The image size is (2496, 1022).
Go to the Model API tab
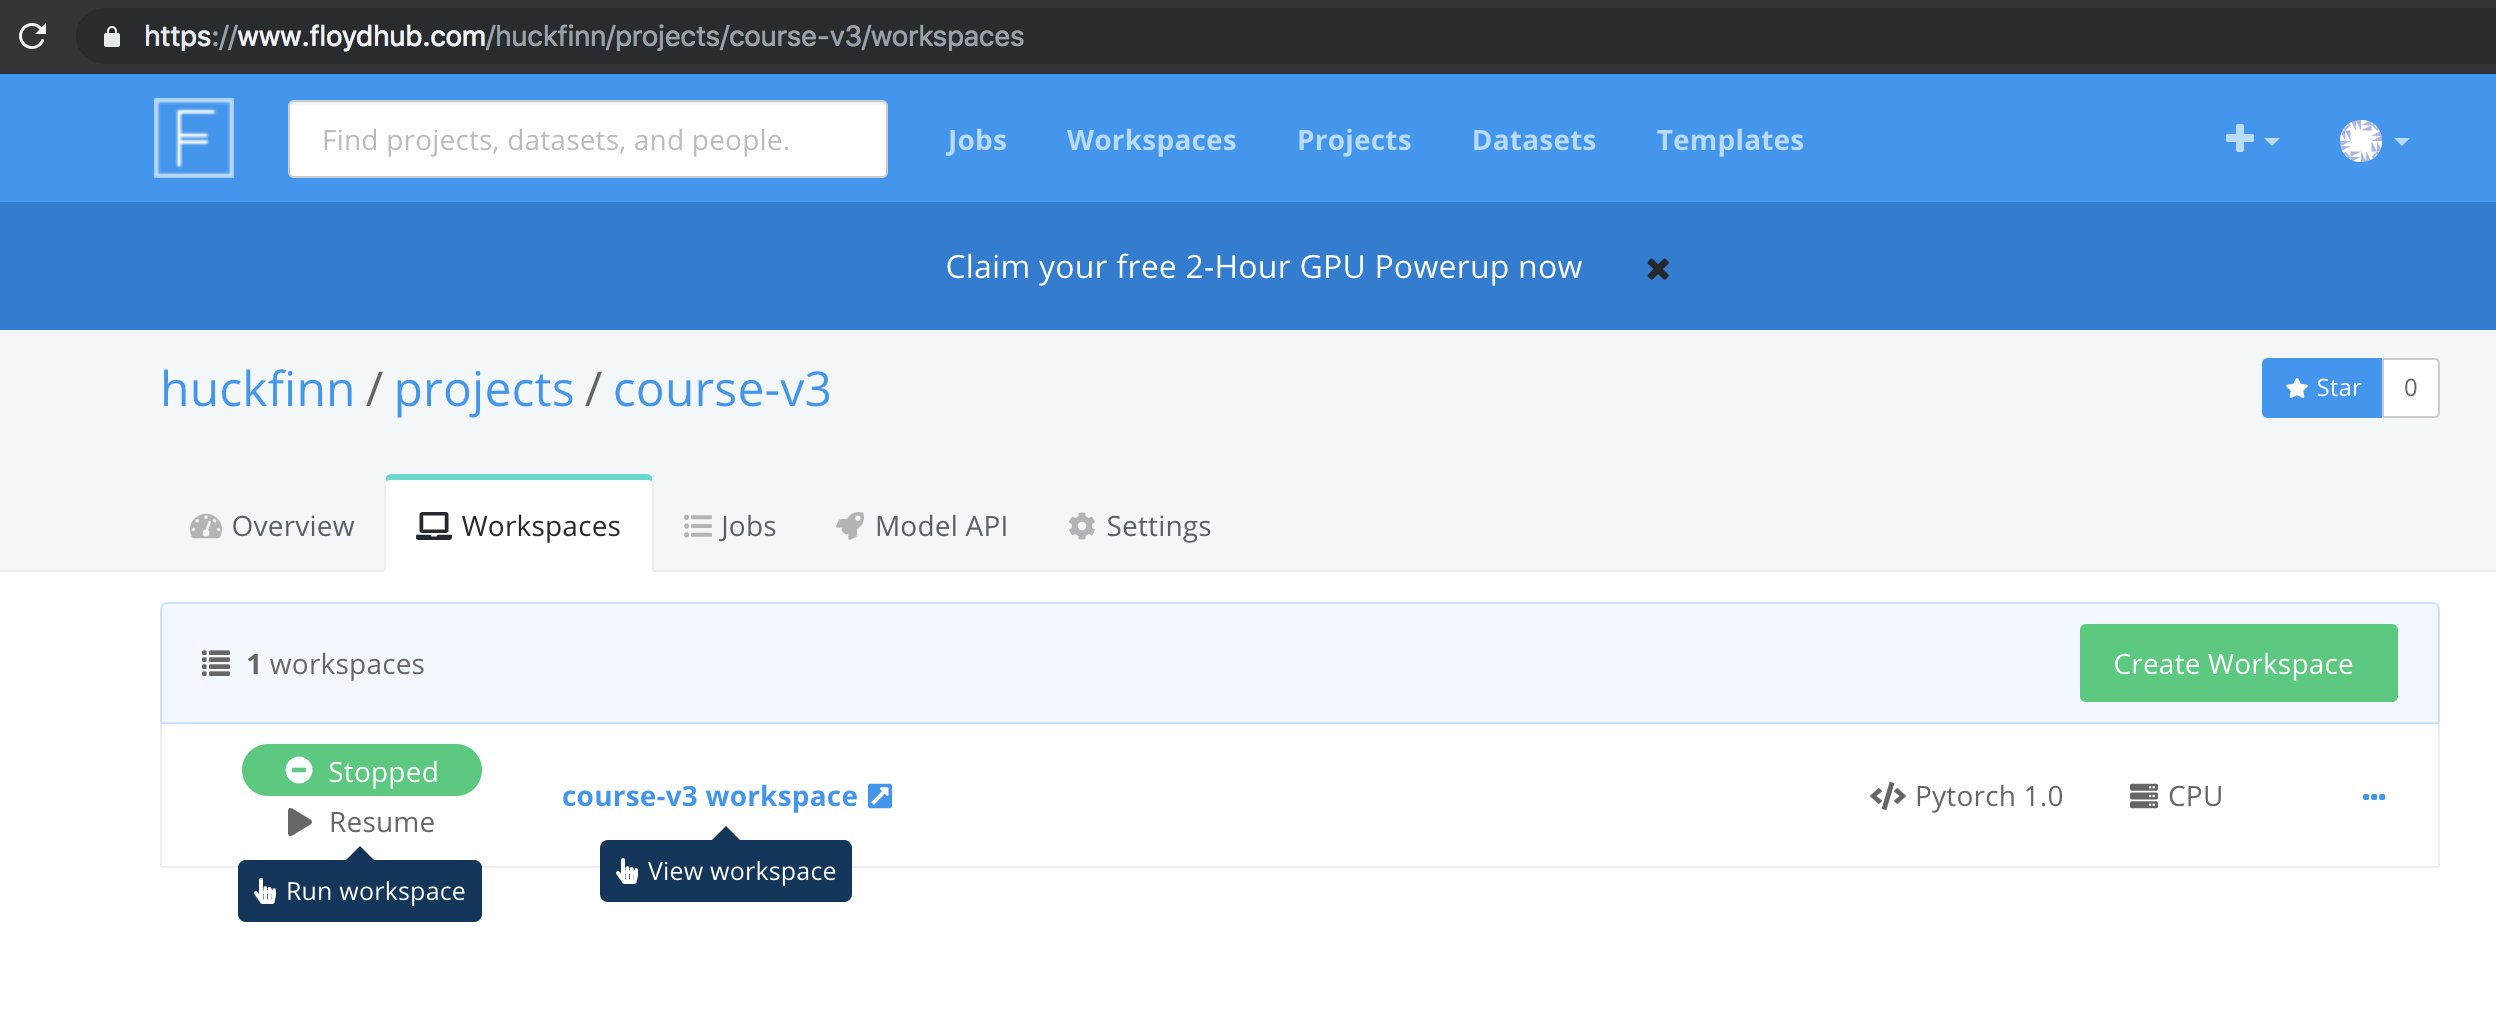[922, 526]
